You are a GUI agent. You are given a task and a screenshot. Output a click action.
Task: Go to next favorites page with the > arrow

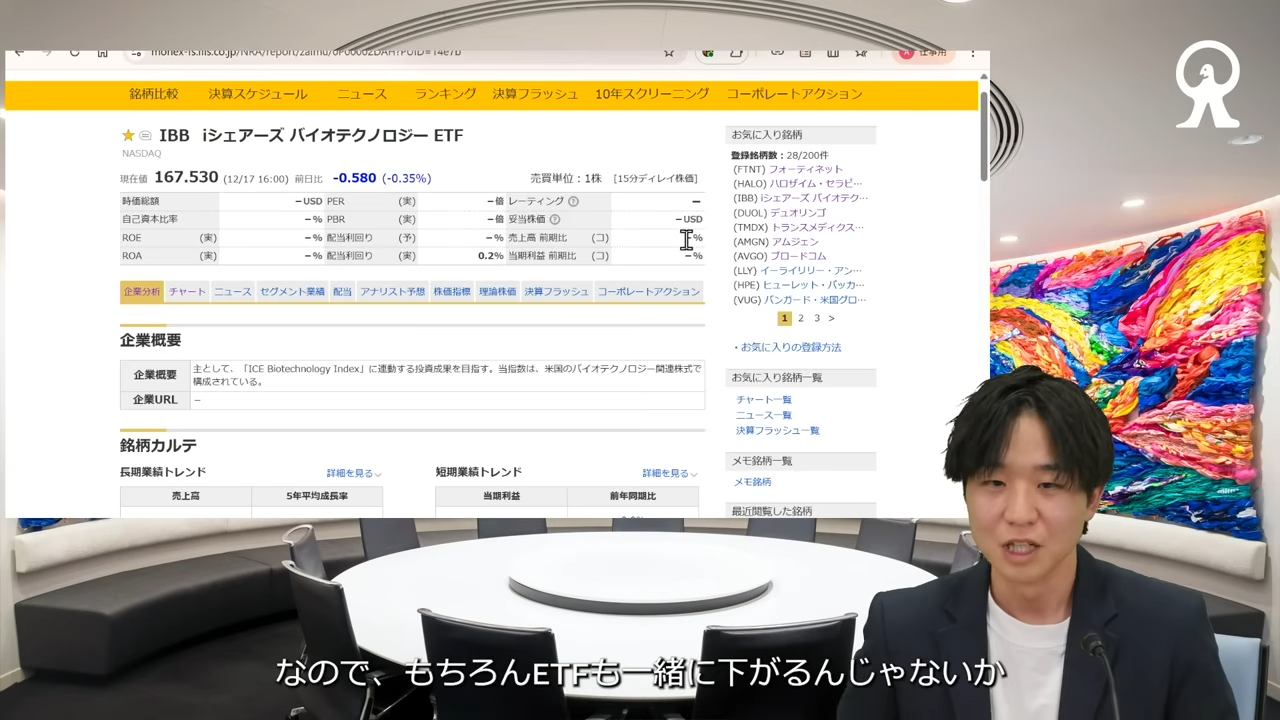coord(831,318)
